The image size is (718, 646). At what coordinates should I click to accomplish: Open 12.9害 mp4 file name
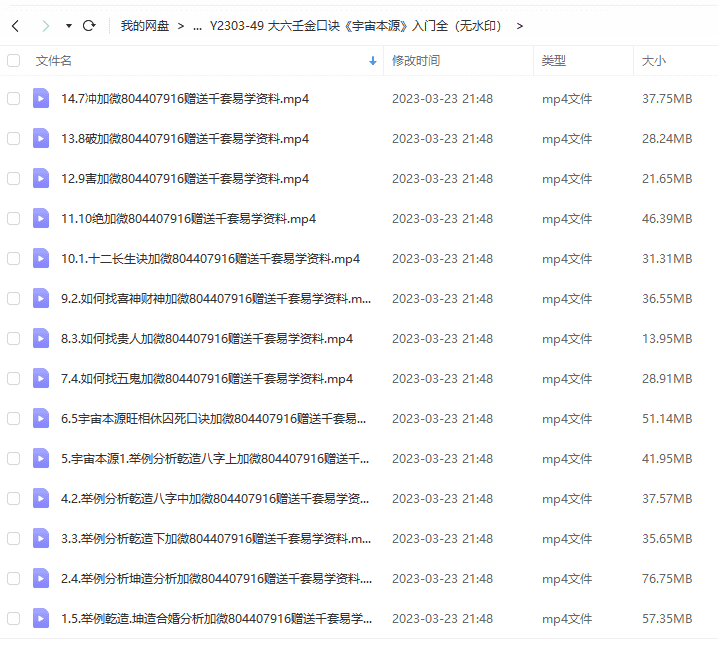pos(184,178)
